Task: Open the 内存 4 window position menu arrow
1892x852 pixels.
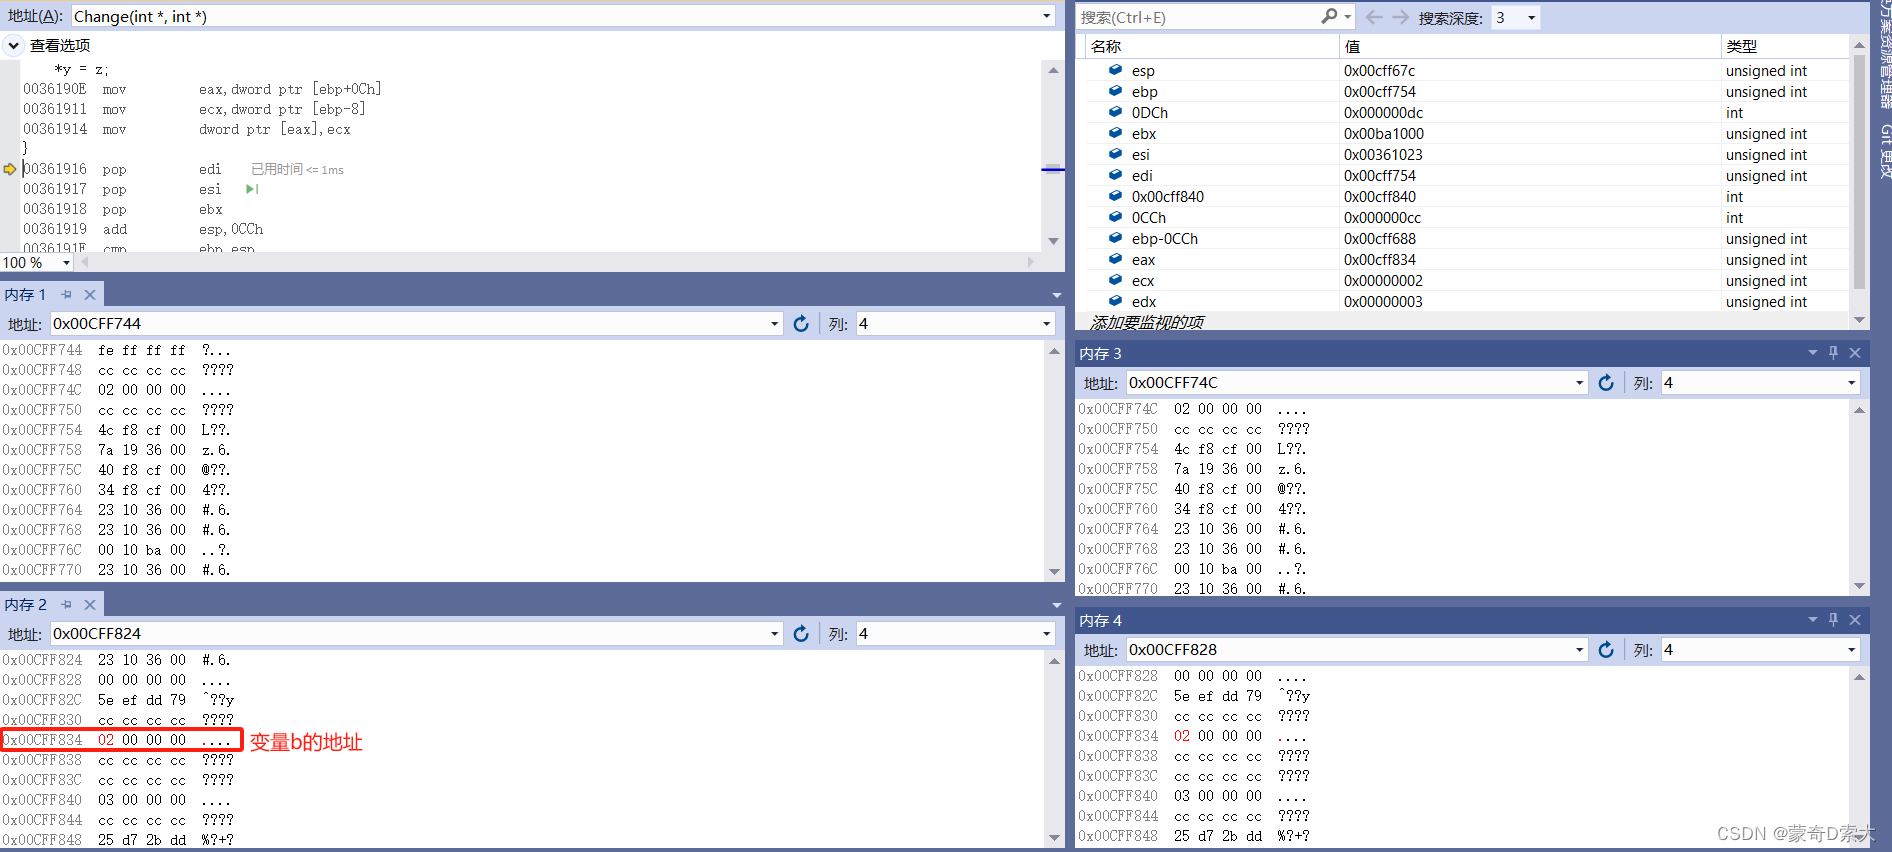Action: tap(1812, 620)
